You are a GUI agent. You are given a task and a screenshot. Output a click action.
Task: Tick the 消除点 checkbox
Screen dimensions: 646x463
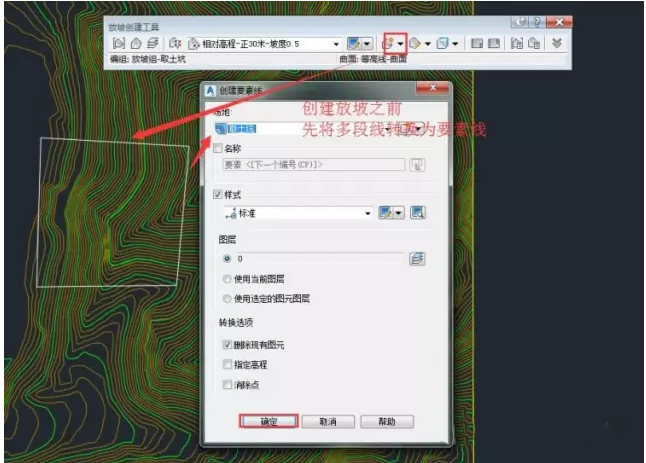click(x=228, y=385)
